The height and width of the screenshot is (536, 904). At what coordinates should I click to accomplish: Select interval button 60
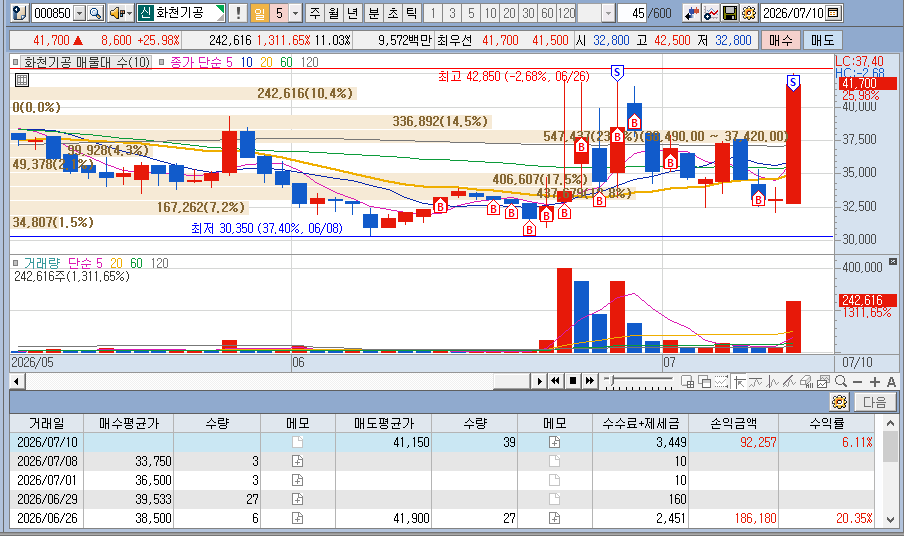(x=547, y=13)
